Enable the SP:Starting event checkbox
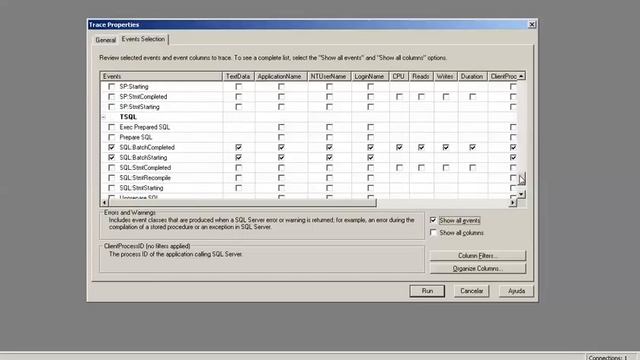The height and width of the screenshot is (360, 640). [x=111, y=87]
